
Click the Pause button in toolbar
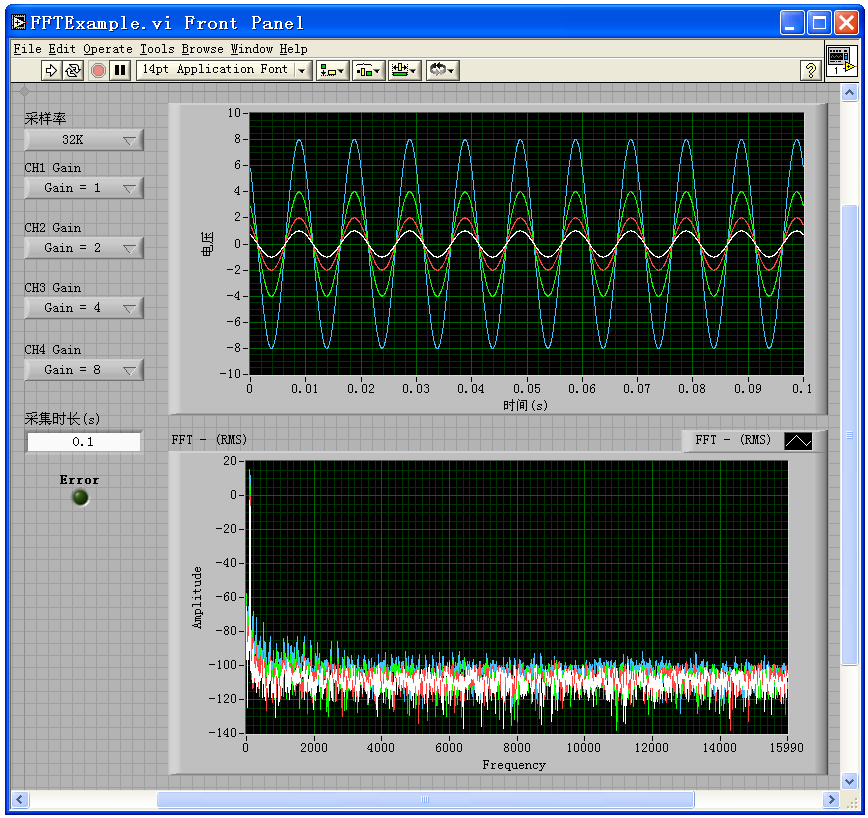point(120,70)
